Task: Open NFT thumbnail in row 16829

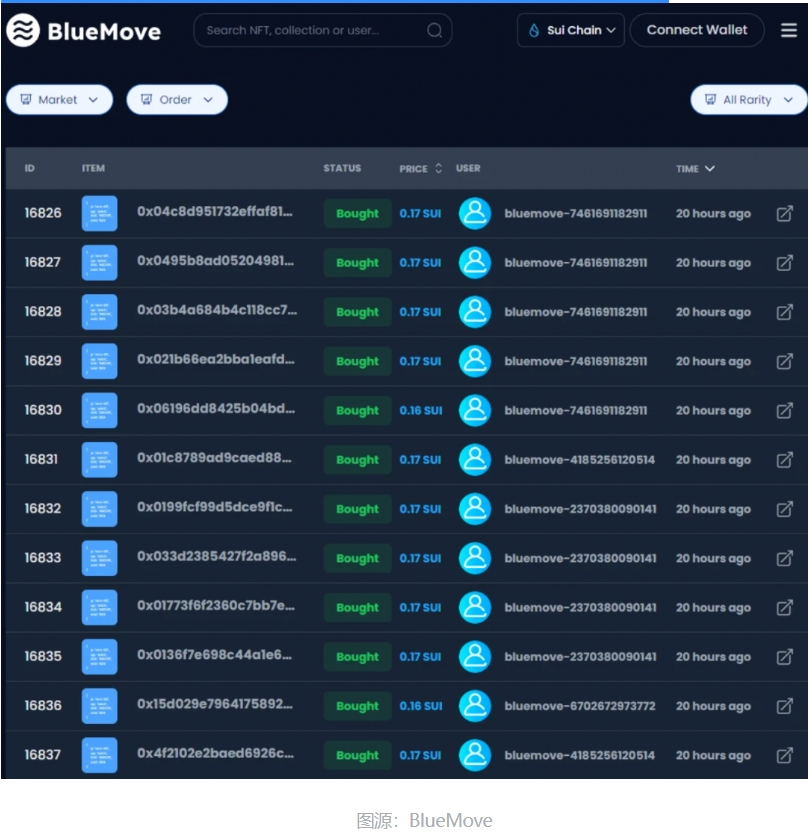Action: (x=100, y=361)
